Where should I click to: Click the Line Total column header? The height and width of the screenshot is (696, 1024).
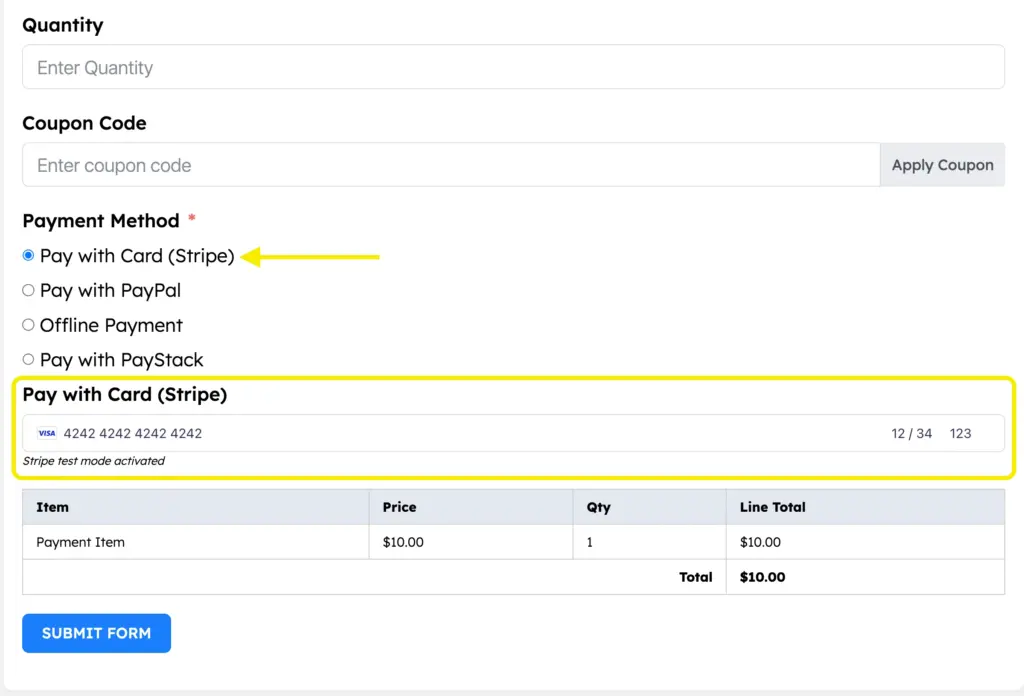pos(772,507)
